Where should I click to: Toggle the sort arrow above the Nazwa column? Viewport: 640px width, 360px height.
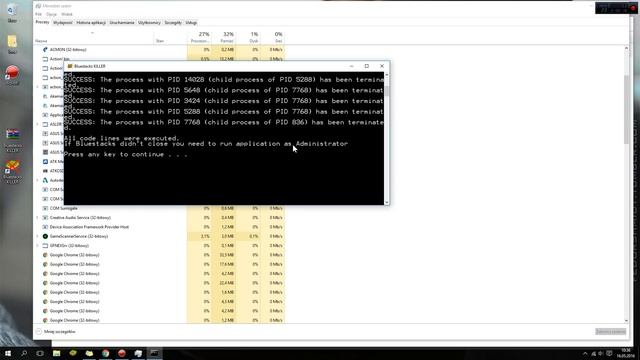tap(92, 33)
